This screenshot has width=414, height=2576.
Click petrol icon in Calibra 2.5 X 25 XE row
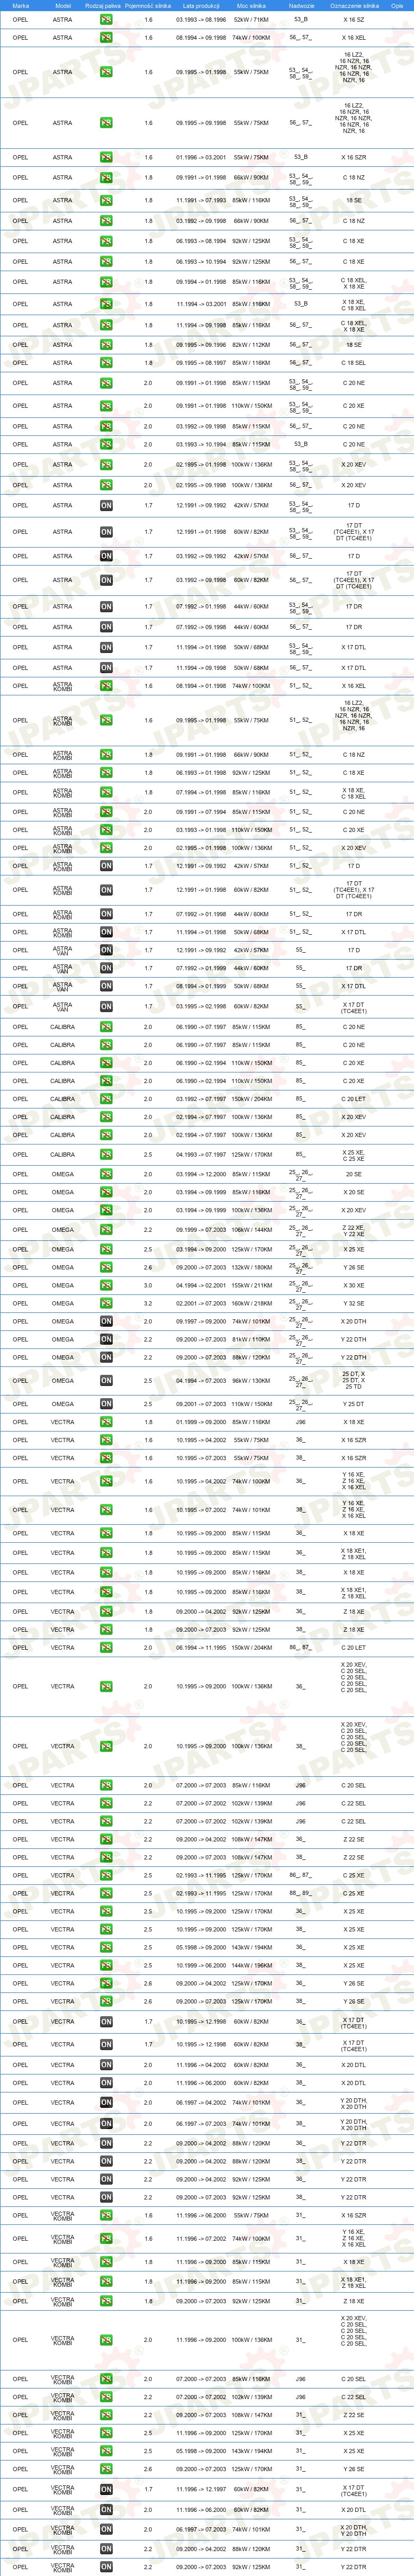(106, 1155)
